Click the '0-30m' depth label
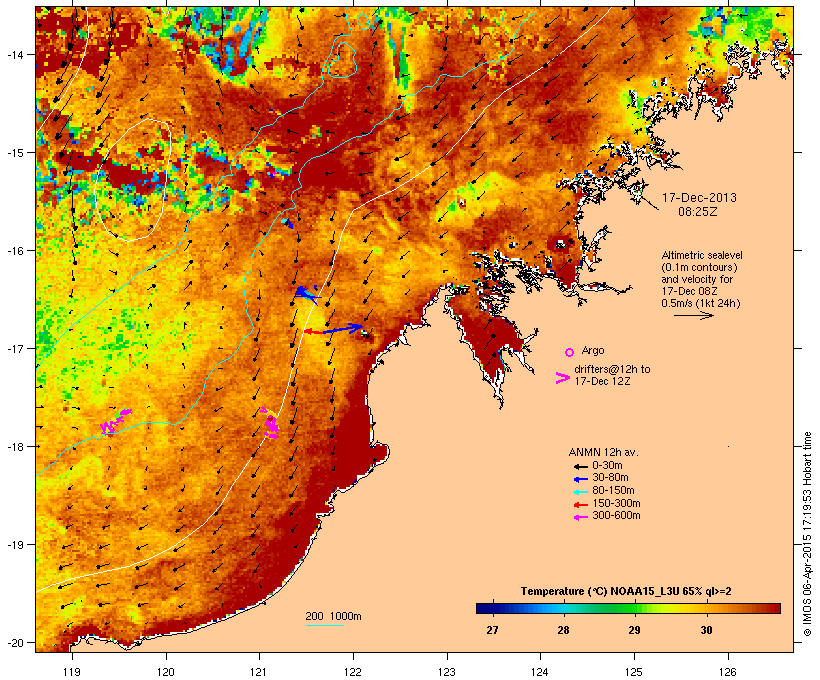 click(607, 466)
